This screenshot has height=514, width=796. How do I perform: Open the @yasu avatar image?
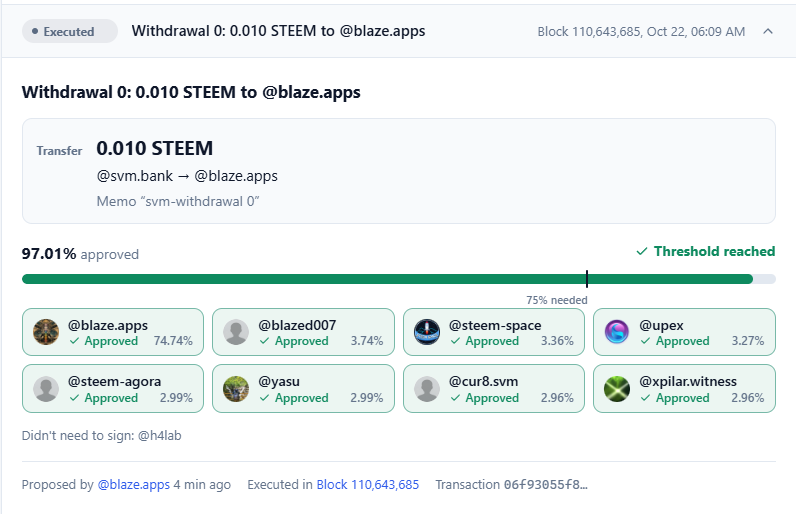click(236, 389)
